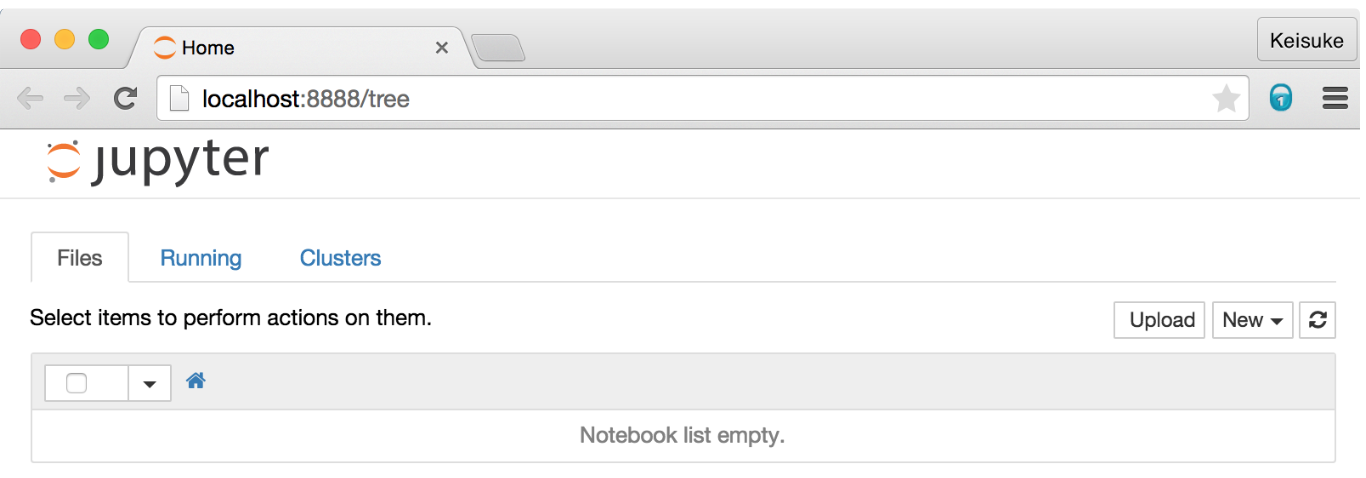Click the localhost address bar
The width and height of the screenshot is (1366, 478).
tap(700, 99)
